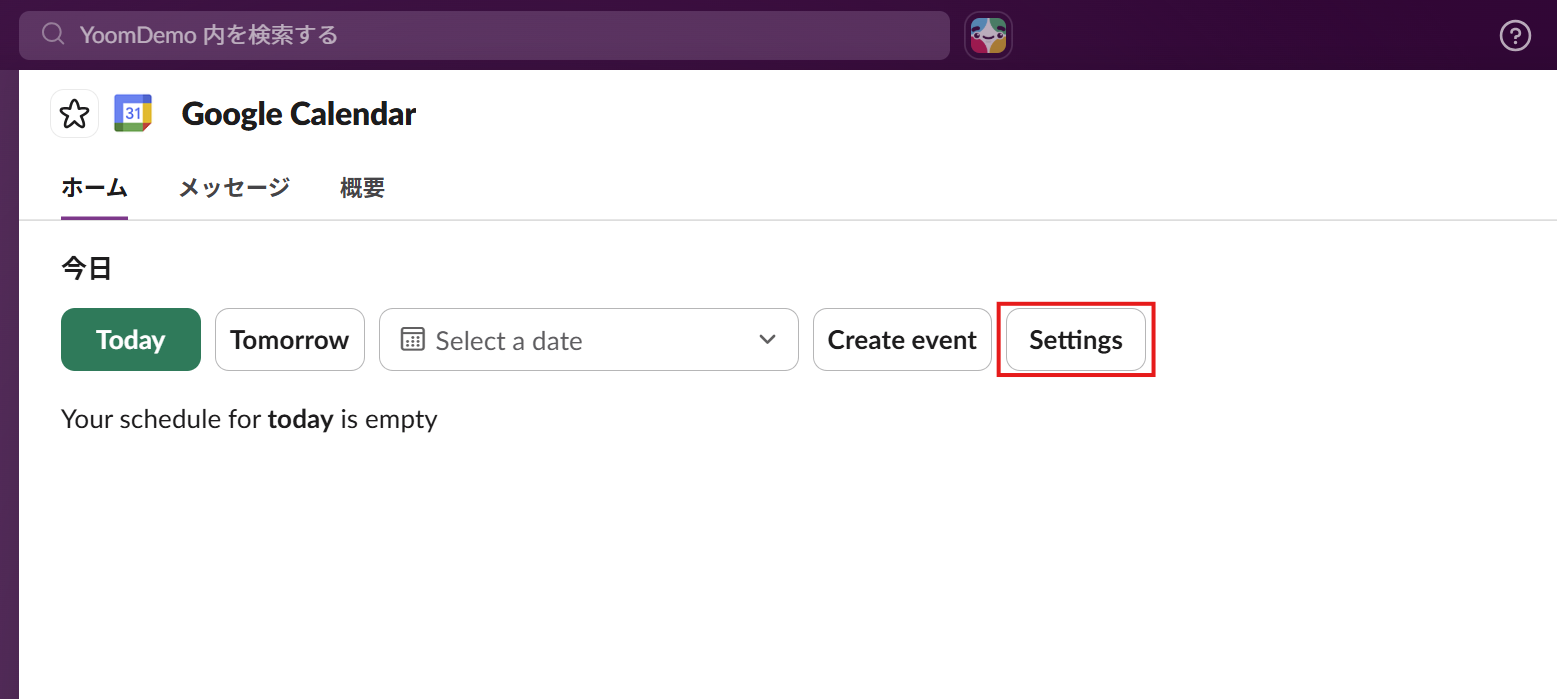Show the Today schedule
This screenshot has width=1557, height=699.
point(131,340)
